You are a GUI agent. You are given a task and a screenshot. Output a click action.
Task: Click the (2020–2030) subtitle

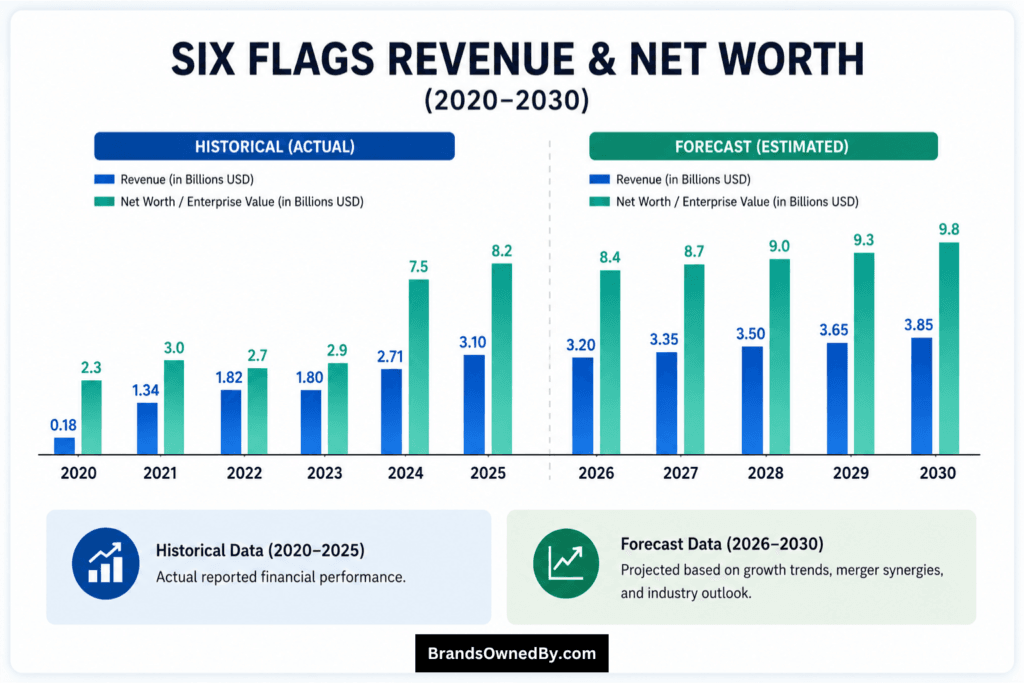[507, 100]
